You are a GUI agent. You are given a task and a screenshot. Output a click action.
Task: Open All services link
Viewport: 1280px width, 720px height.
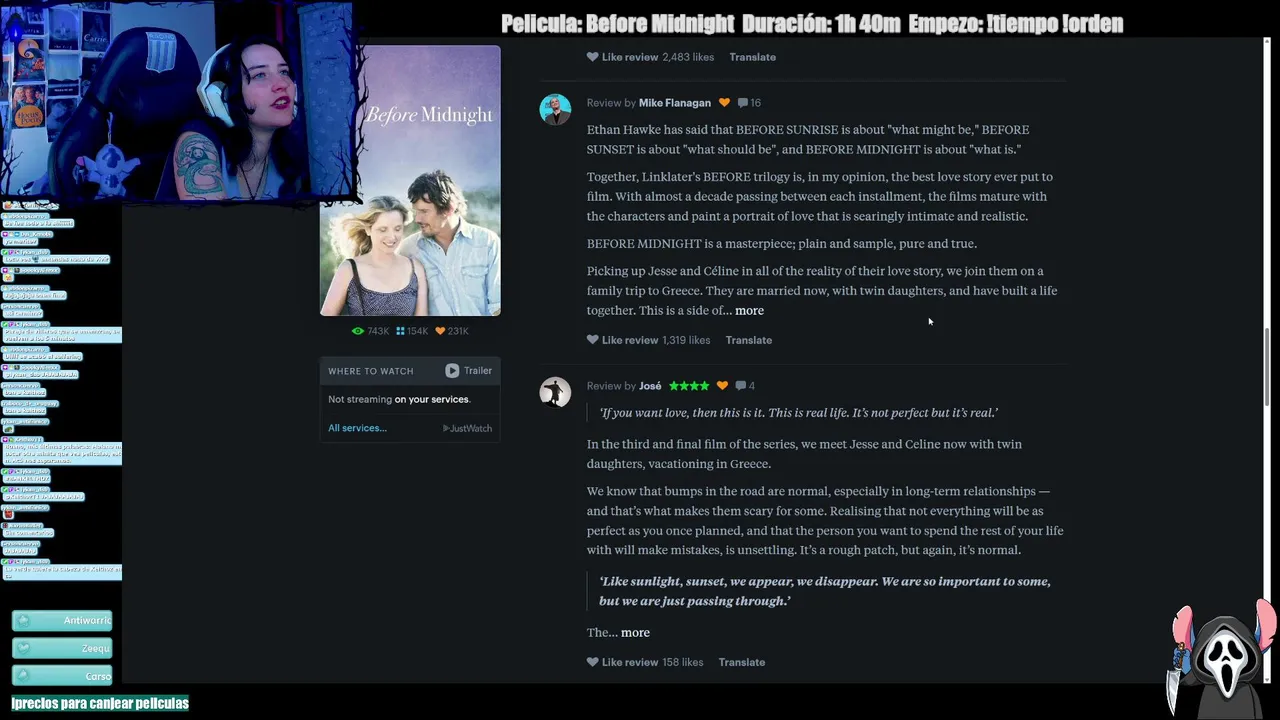(x=357, y=428)
